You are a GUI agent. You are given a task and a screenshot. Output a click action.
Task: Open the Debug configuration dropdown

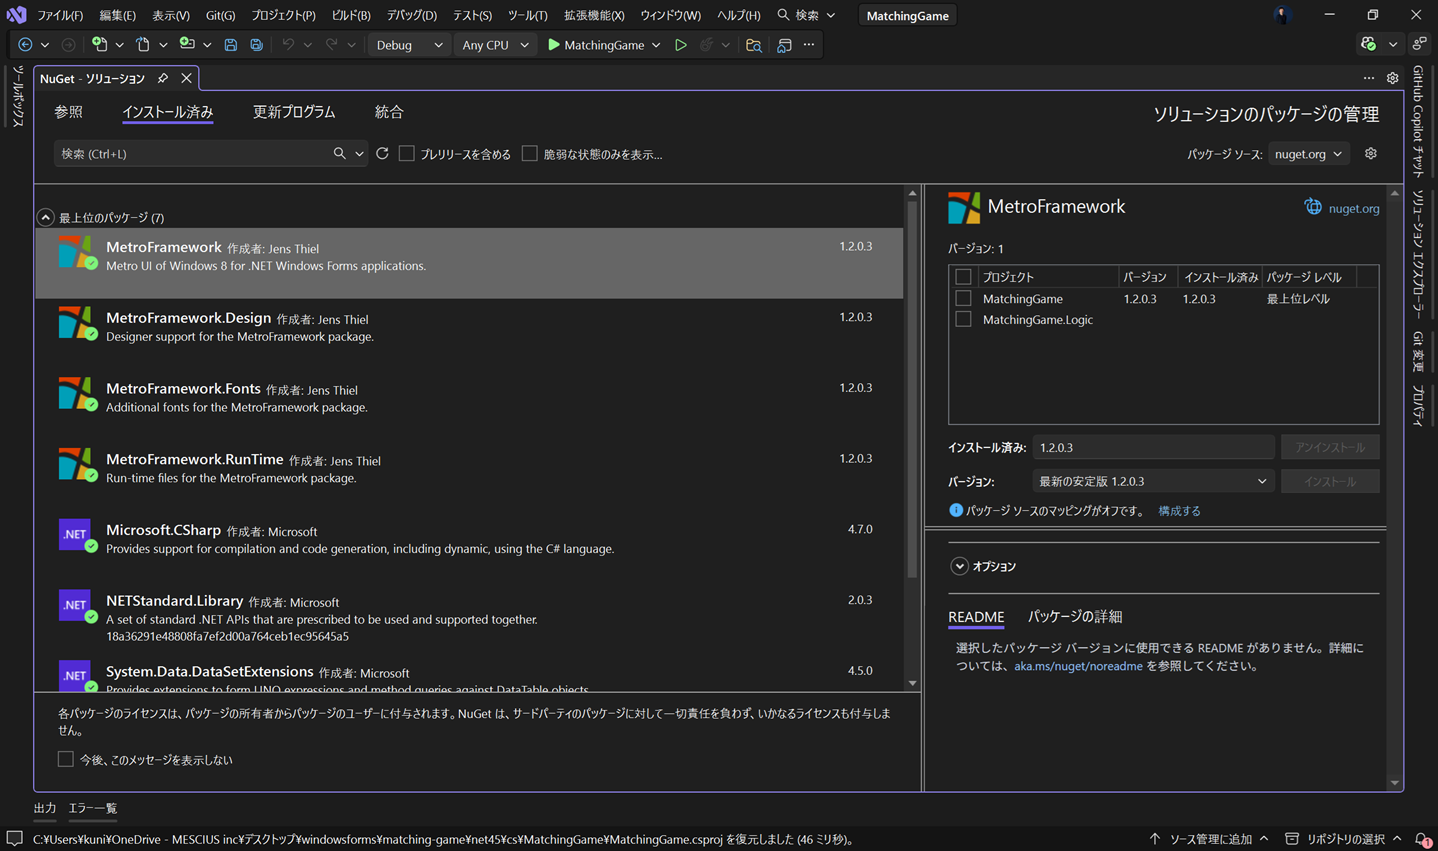pyautogui.click(x=408, y=44)
